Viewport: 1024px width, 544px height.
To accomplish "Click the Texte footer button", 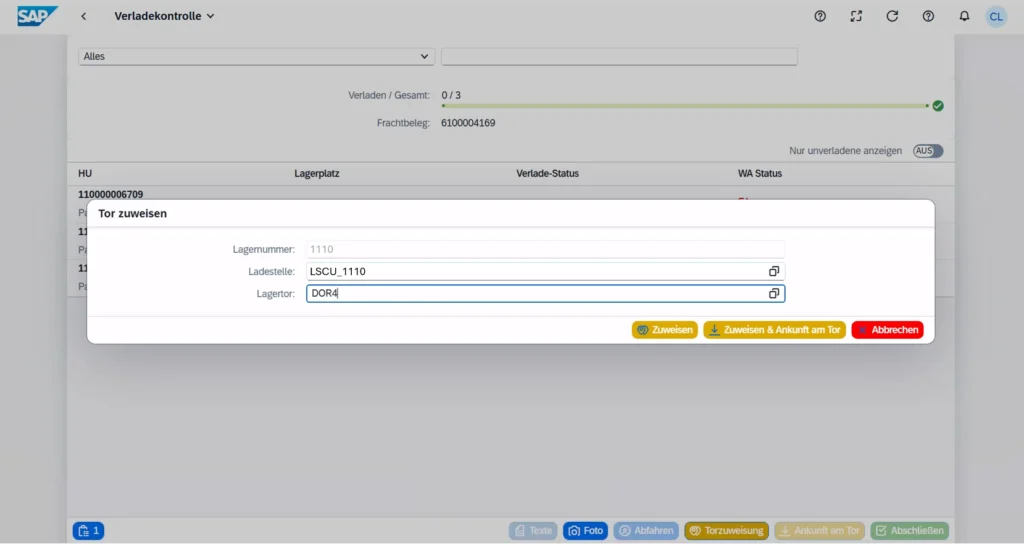I will [x=533, y=531].
